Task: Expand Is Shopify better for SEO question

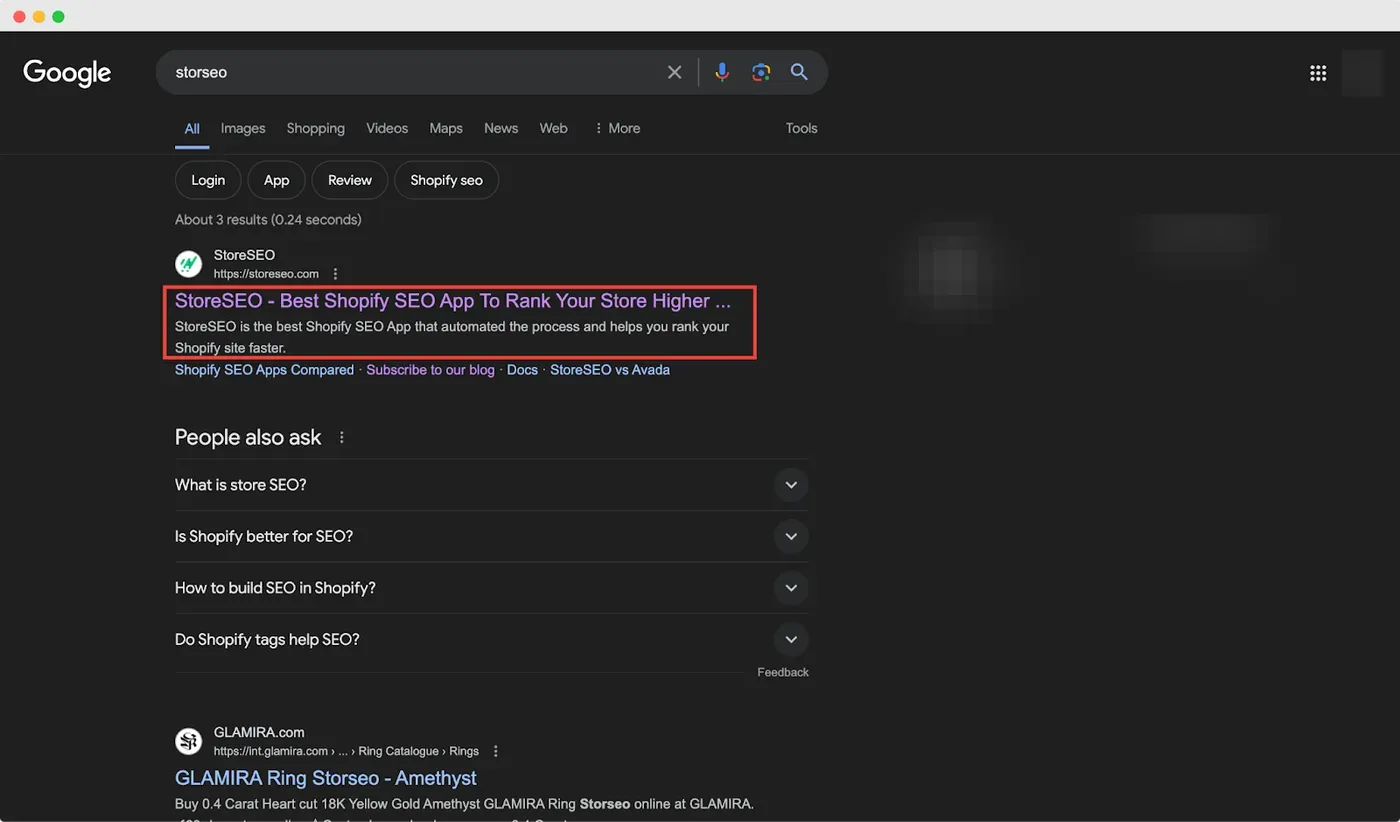Action: pos(491,537)
